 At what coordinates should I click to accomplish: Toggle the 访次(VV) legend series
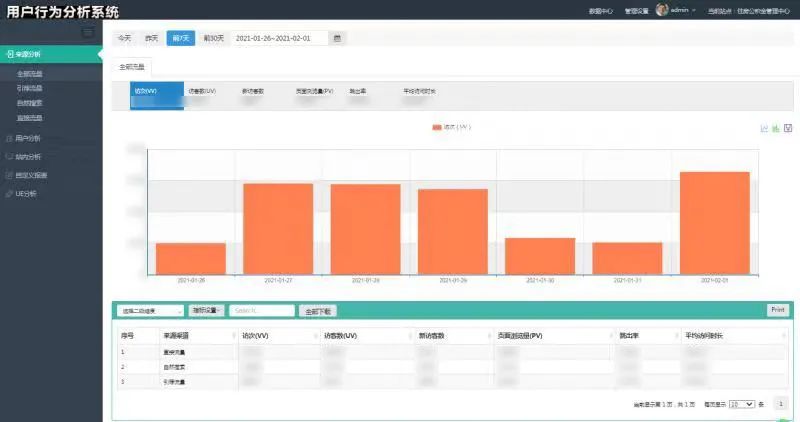click(x=451, y=127)
